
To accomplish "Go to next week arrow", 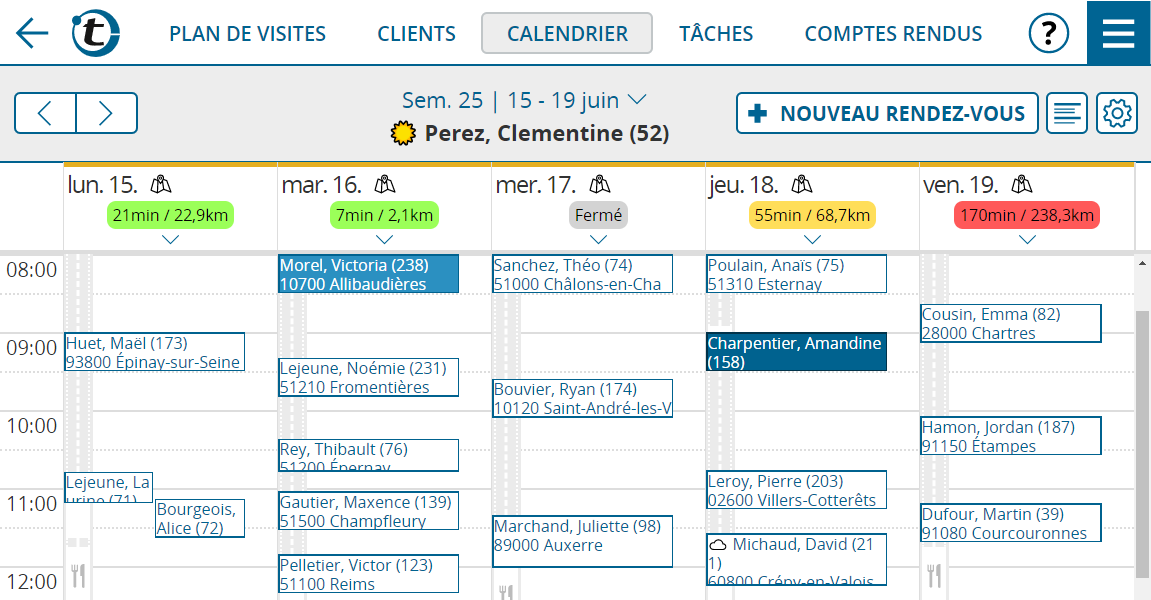I will tap(107, 113).
